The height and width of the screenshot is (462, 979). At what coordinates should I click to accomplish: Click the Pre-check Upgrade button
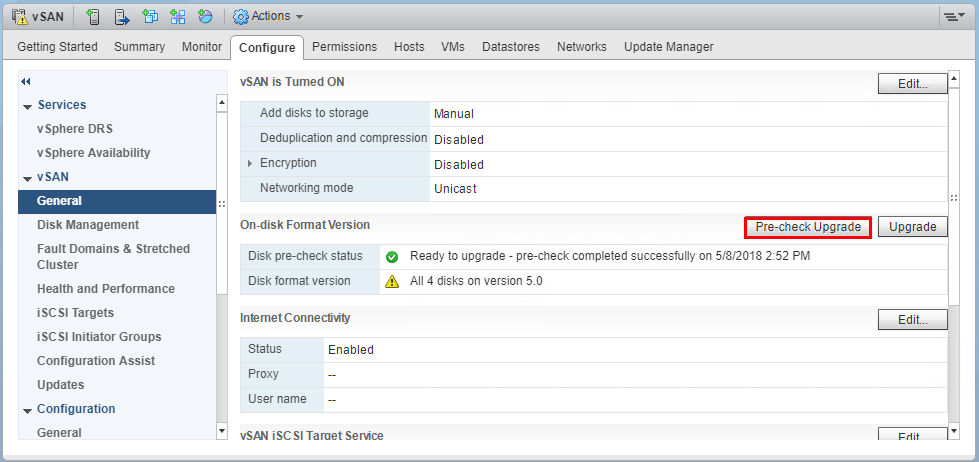point(808,227)
